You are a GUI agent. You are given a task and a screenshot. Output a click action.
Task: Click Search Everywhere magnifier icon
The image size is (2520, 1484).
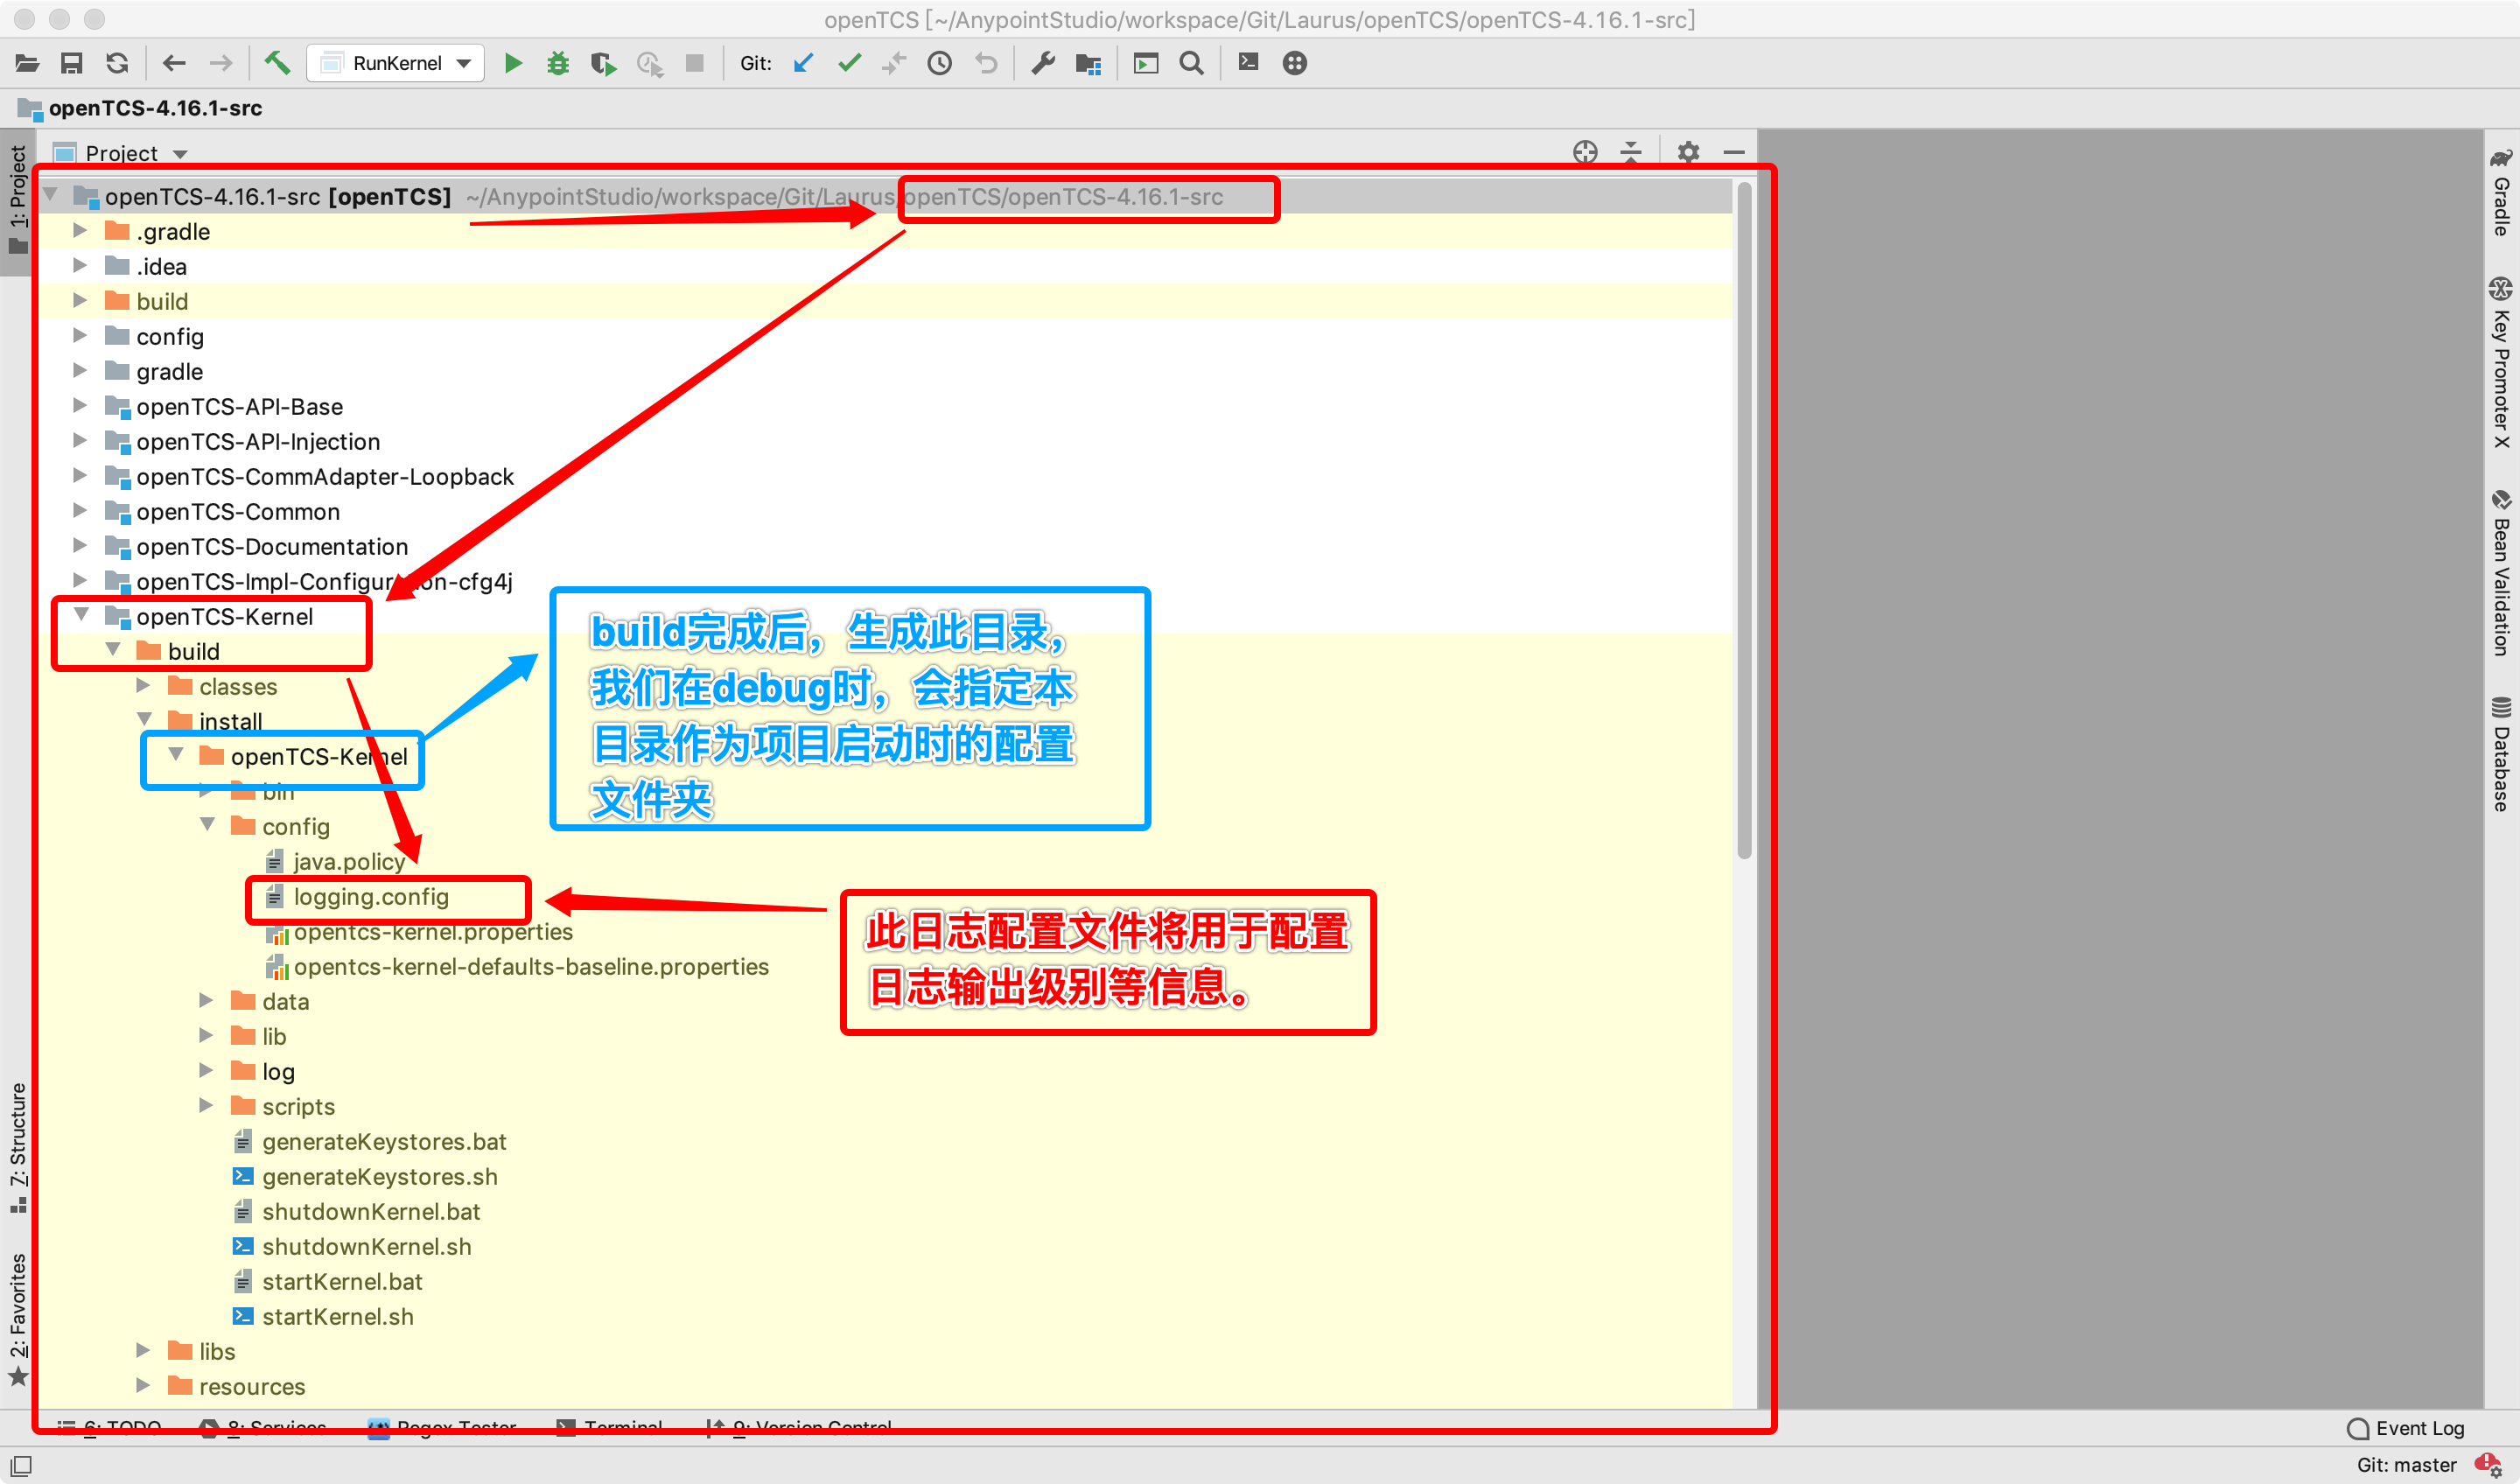coord(1191,63)
